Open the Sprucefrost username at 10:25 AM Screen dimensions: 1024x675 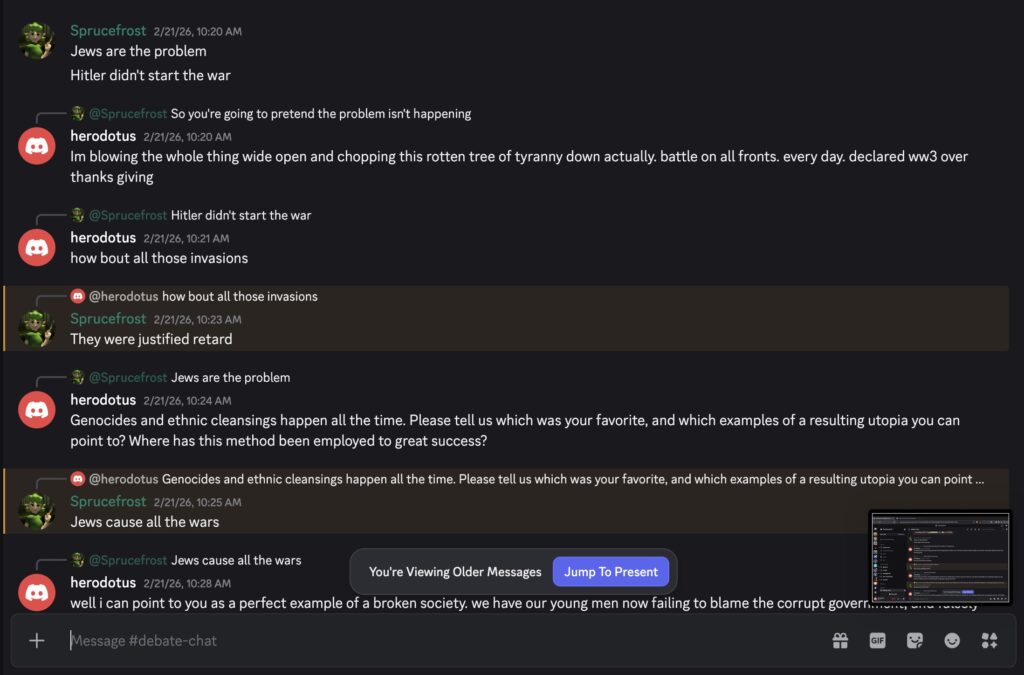(x=108, y=501)
